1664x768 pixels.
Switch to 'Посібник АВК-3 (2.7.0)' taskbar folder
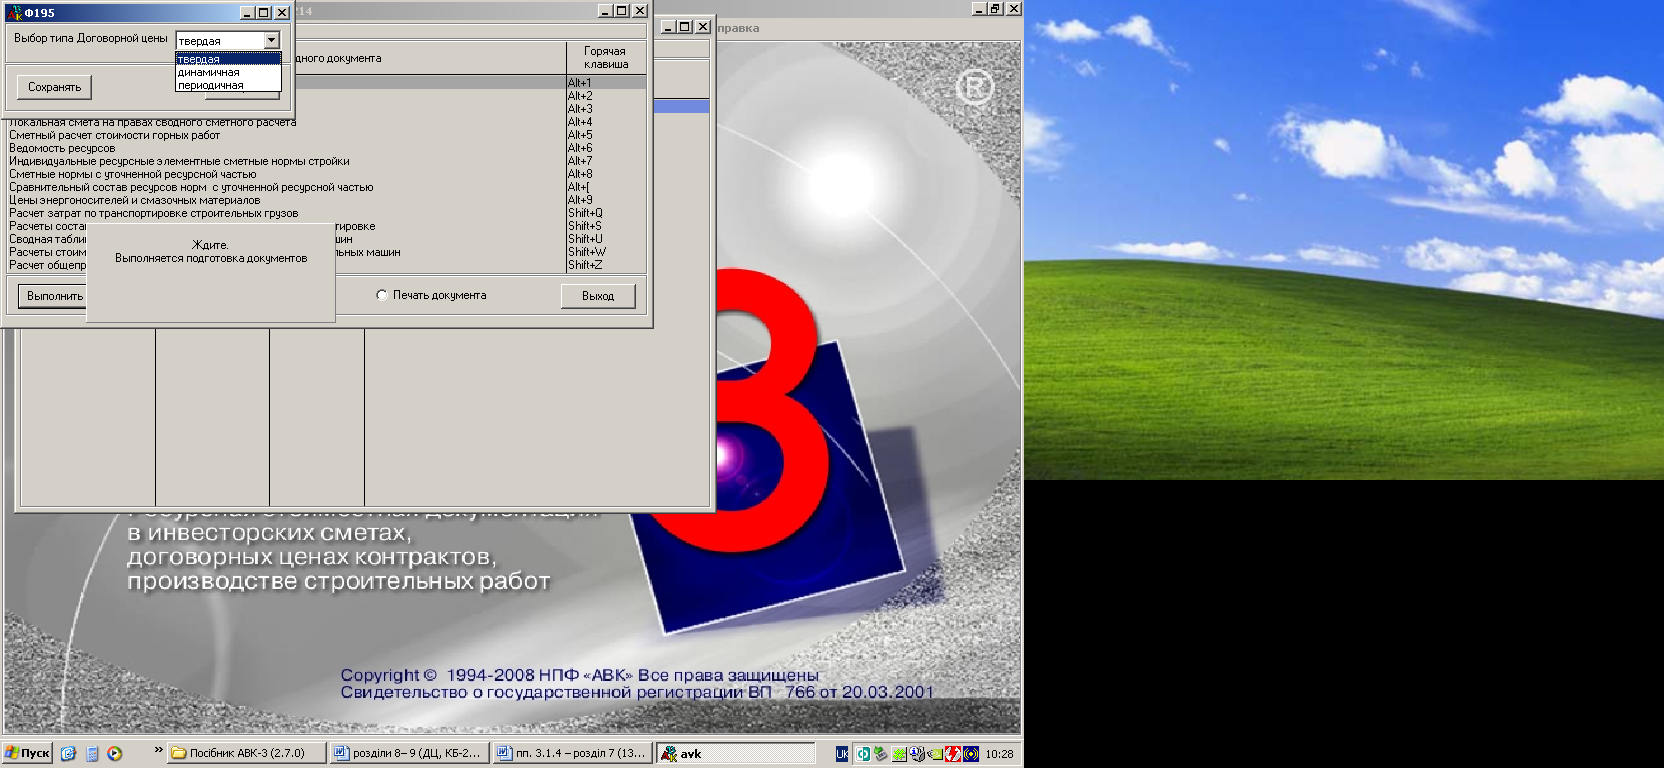[x=247, y=753]
